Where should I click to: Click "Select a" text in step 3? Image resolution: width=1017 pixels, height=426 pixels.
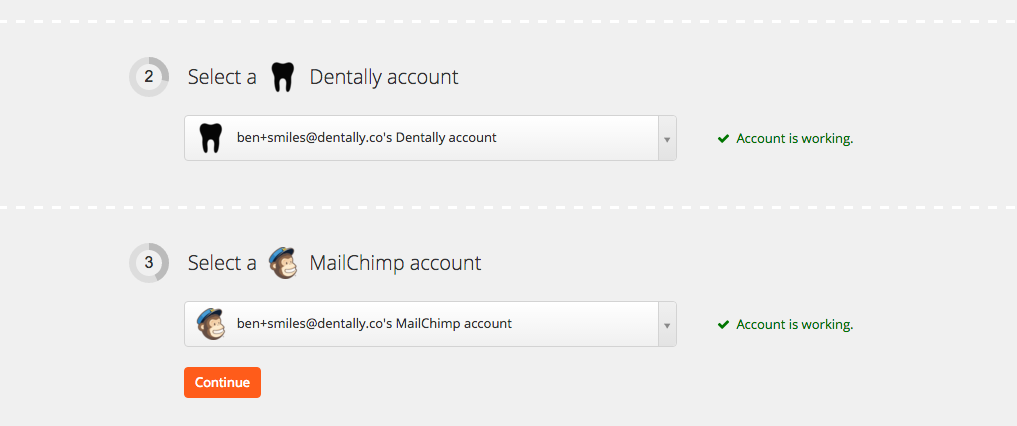pos(222,263)
